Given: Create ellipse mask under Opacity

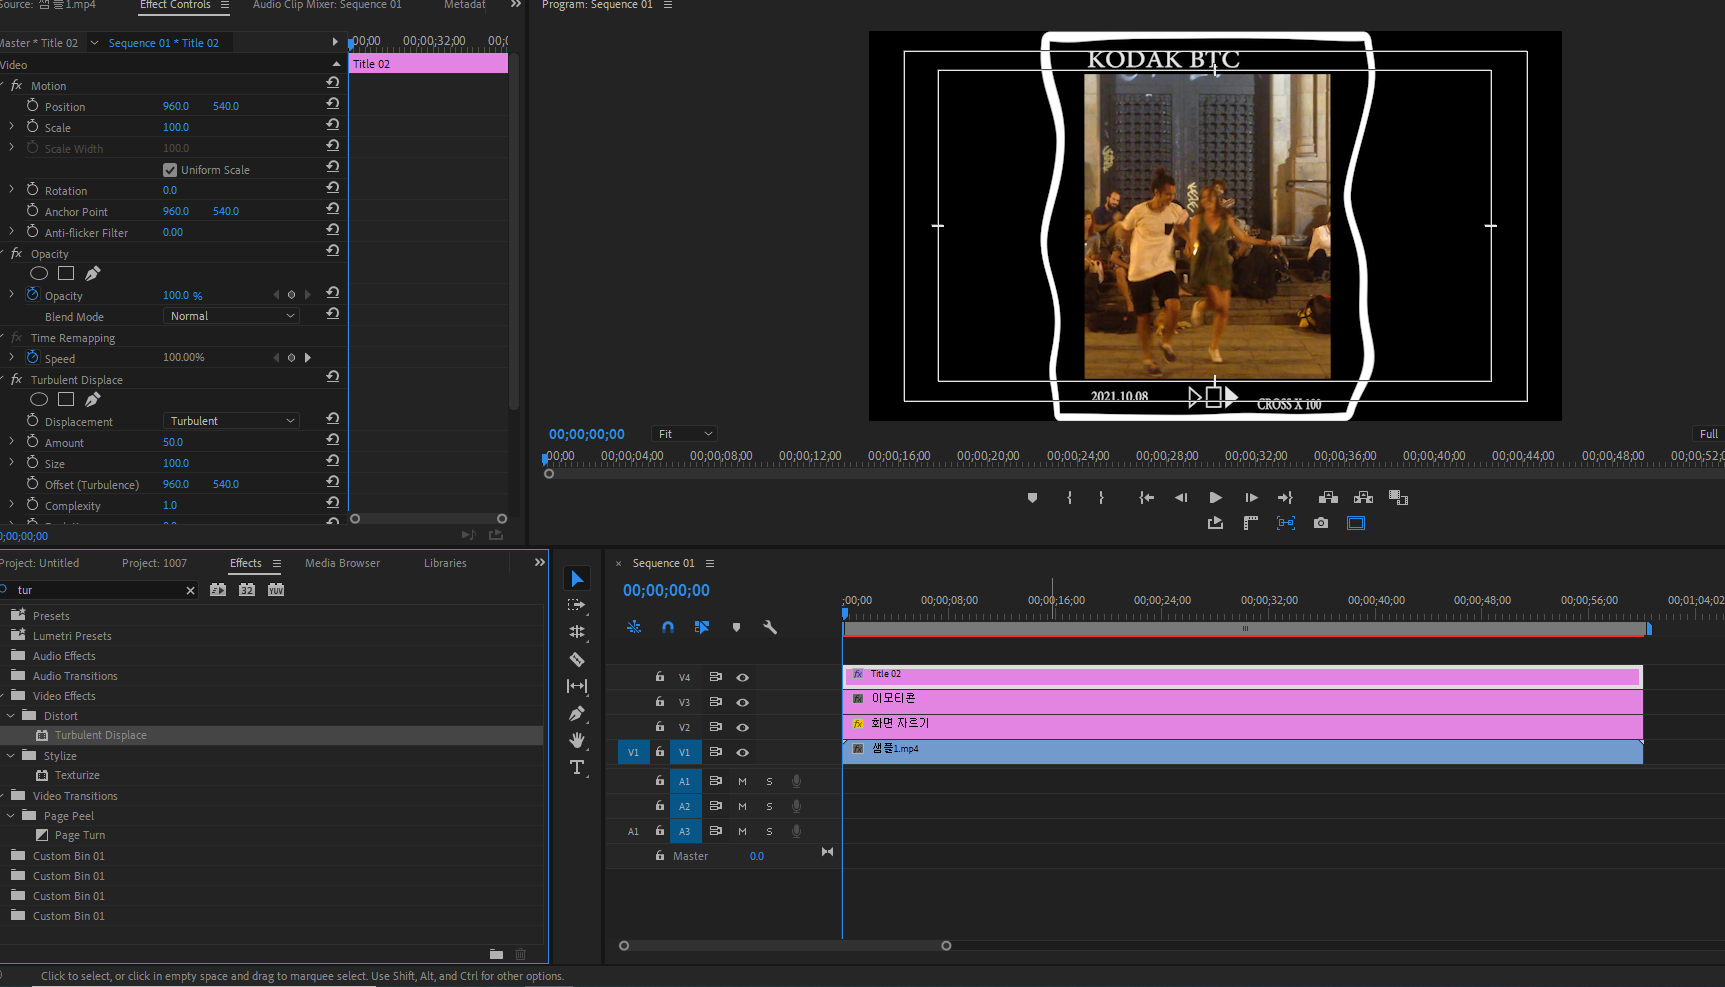Looking at the screenshot, I should 39,273.
